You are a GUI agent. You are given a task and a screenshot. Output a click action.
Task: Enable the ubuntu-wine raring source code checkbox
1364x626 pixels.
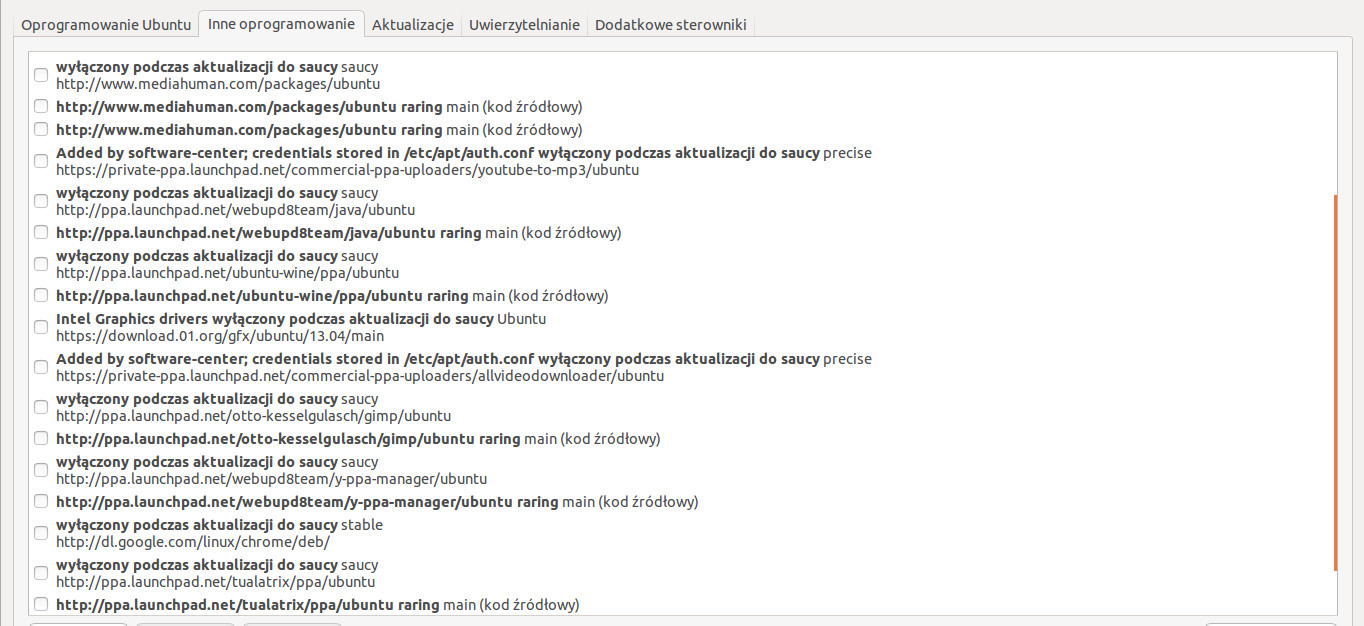coord(41,296)
